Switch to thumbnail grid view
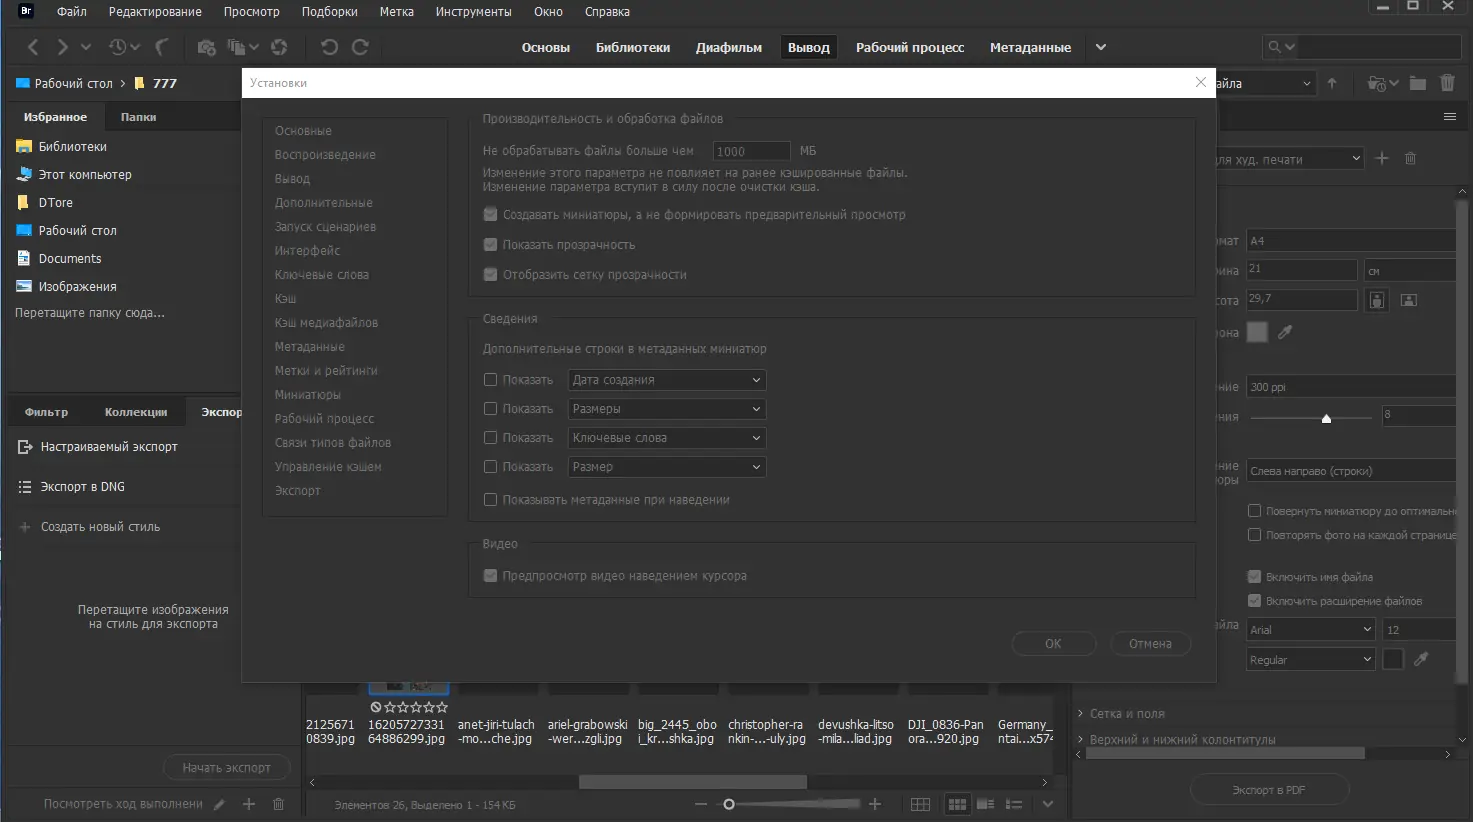The image size is (1473, 822). click(x=957, y=804)
